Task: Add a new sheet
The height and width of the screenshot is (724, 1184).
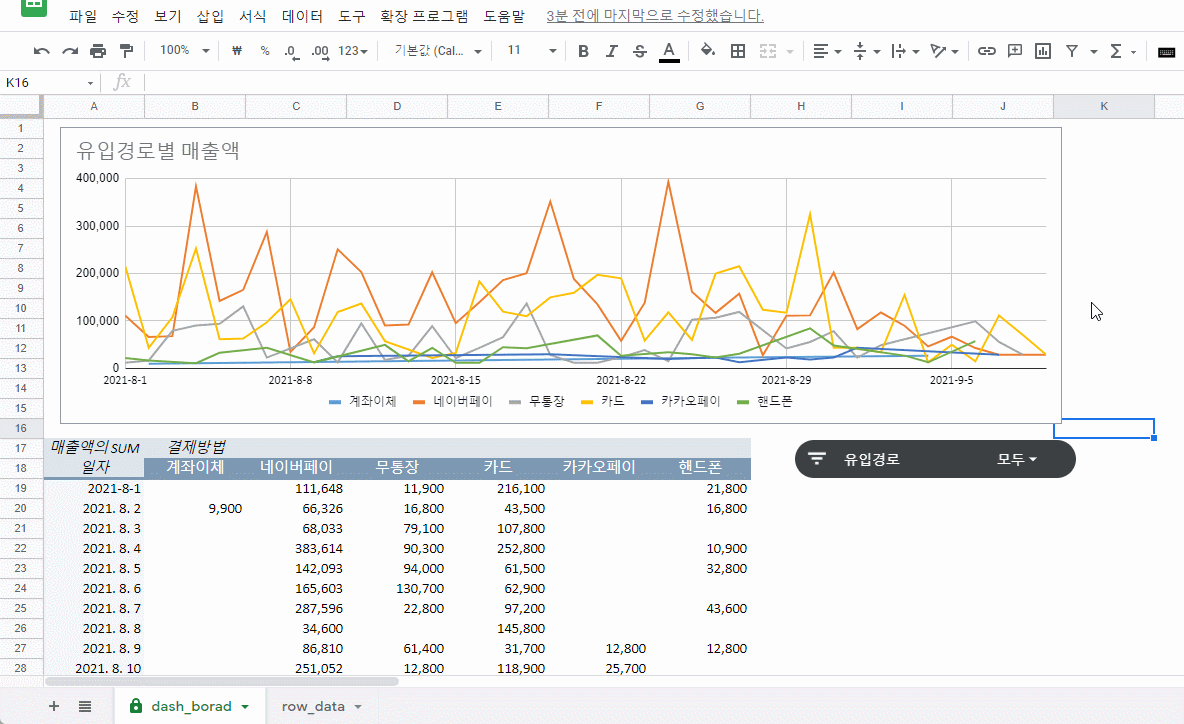Action: click(54, 707)
